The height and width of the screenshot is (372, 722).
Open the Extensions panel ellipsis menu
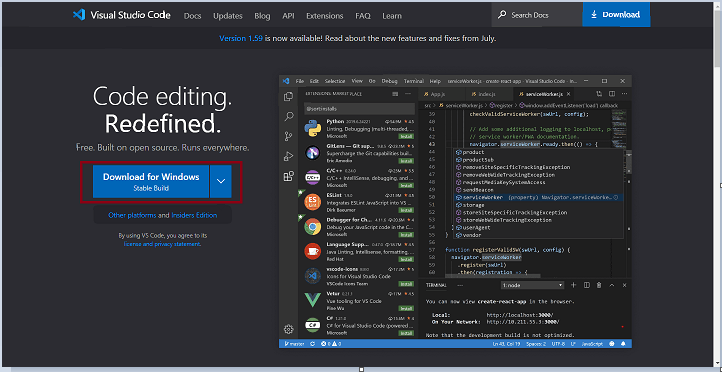click(408, 94)
